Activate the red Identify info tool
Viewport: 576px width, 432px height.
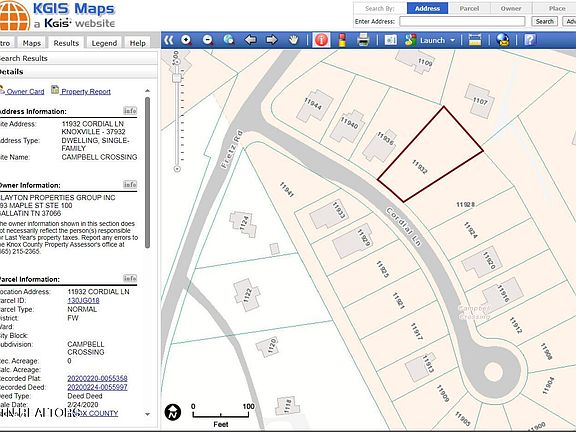tap(321, 40)
